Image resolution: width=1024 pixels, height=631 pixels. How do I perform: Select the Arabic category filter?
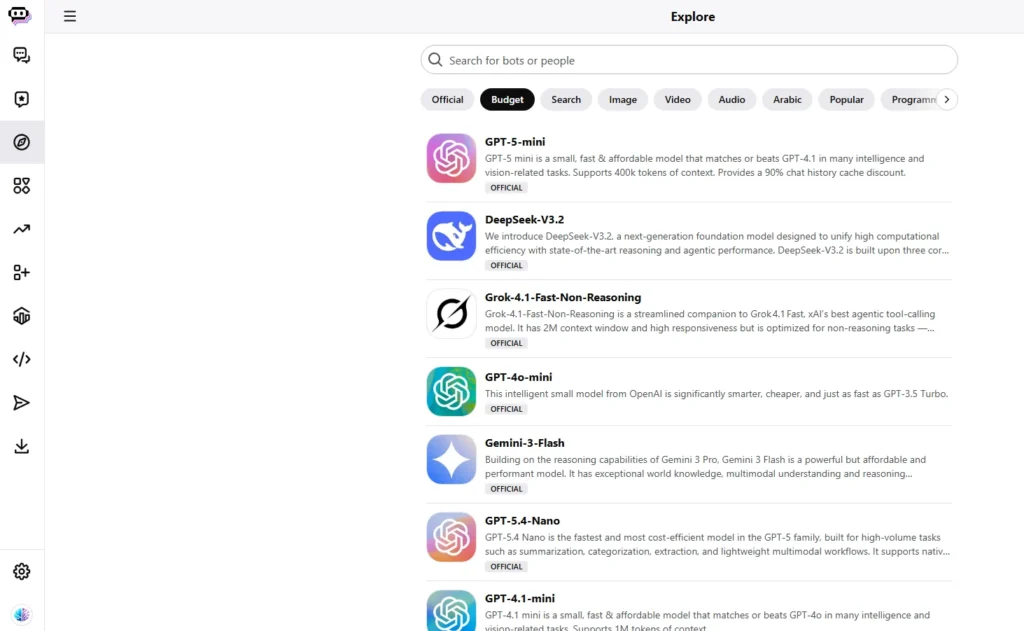(787, 99)
